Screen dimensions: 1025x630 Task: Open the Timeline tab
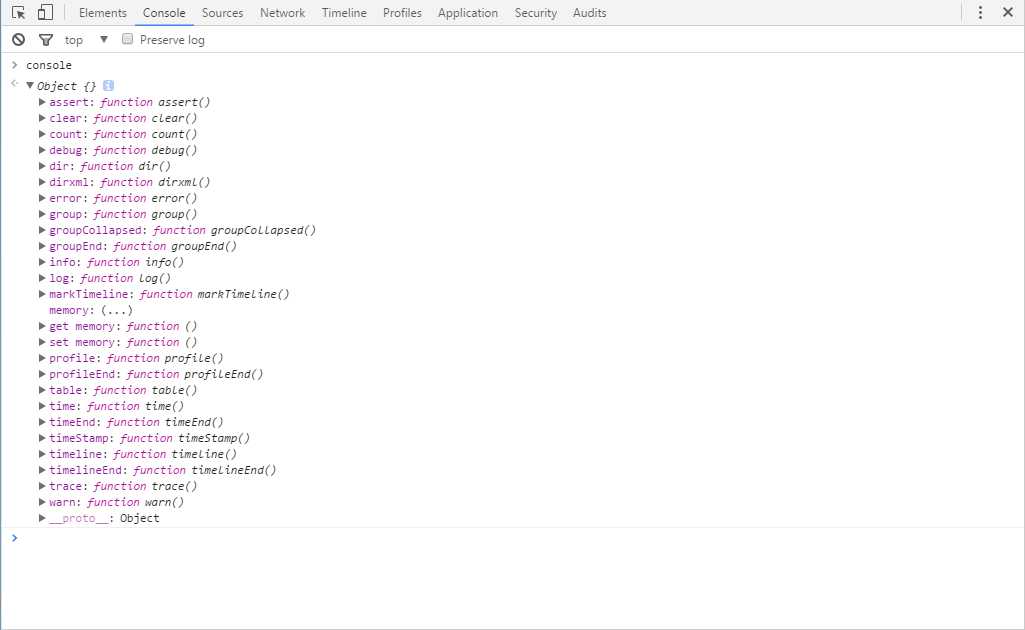[x=344, y=12]
